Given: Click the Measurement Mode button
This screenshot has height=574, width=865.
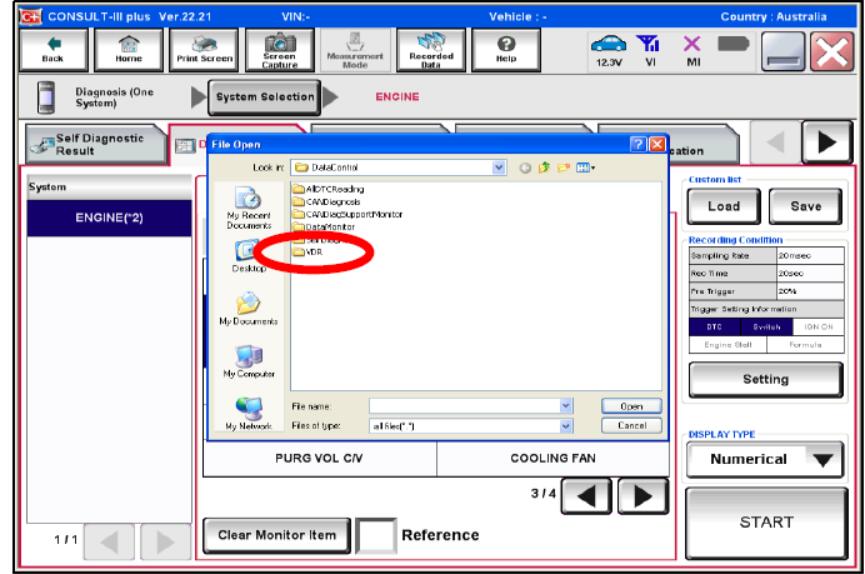Looking at the screenshot, I should pyautogui.click(x=355, y=50).
